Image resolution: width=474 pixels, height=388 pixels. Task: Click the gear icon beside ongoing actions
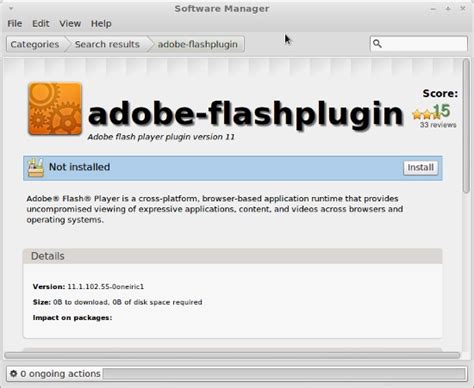13,374
